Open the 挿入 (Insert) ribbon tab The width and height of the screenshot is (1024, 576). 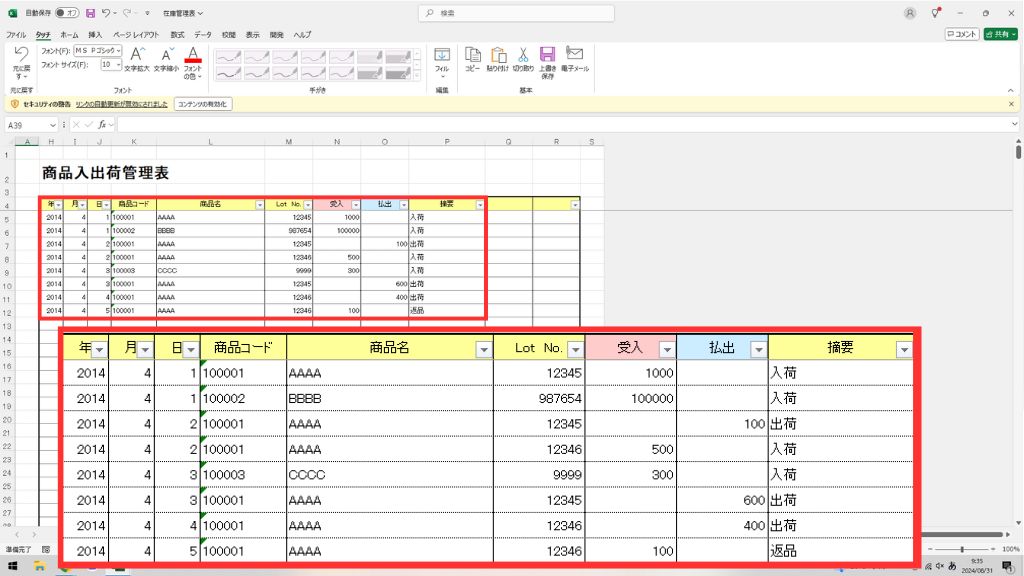(x=95, y=34)
